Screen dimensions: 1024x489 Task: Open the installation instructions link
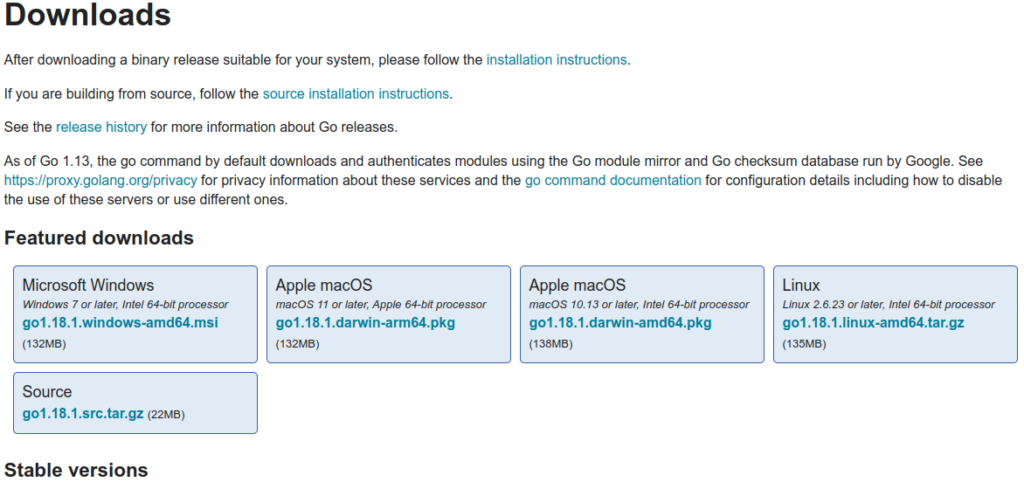(557, 60)
